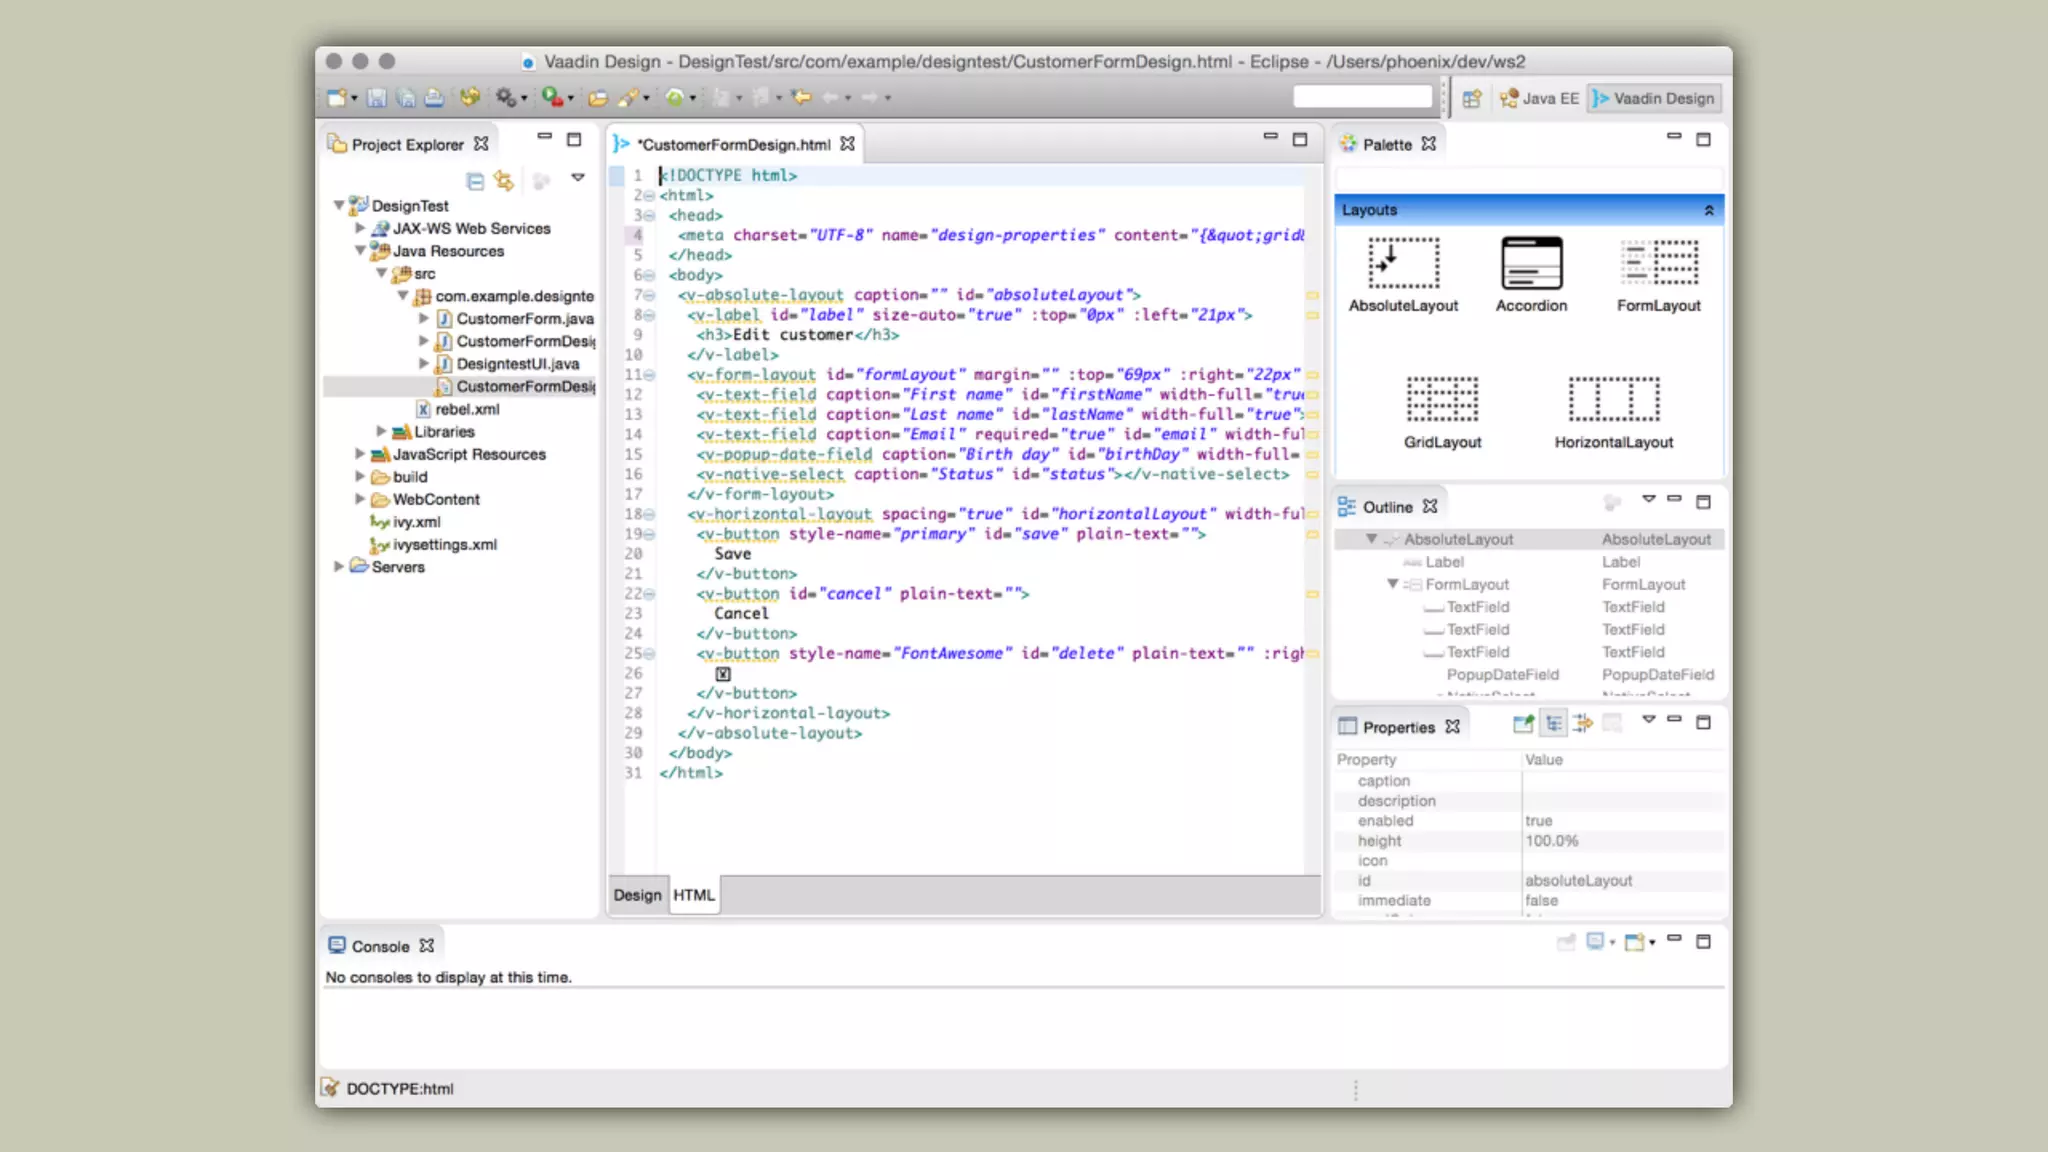Screen dimensions: 2048x1152
Task: Open CustomerForm.java in Project Explorer
Action: pyautogui.click(x=524, y=319)
